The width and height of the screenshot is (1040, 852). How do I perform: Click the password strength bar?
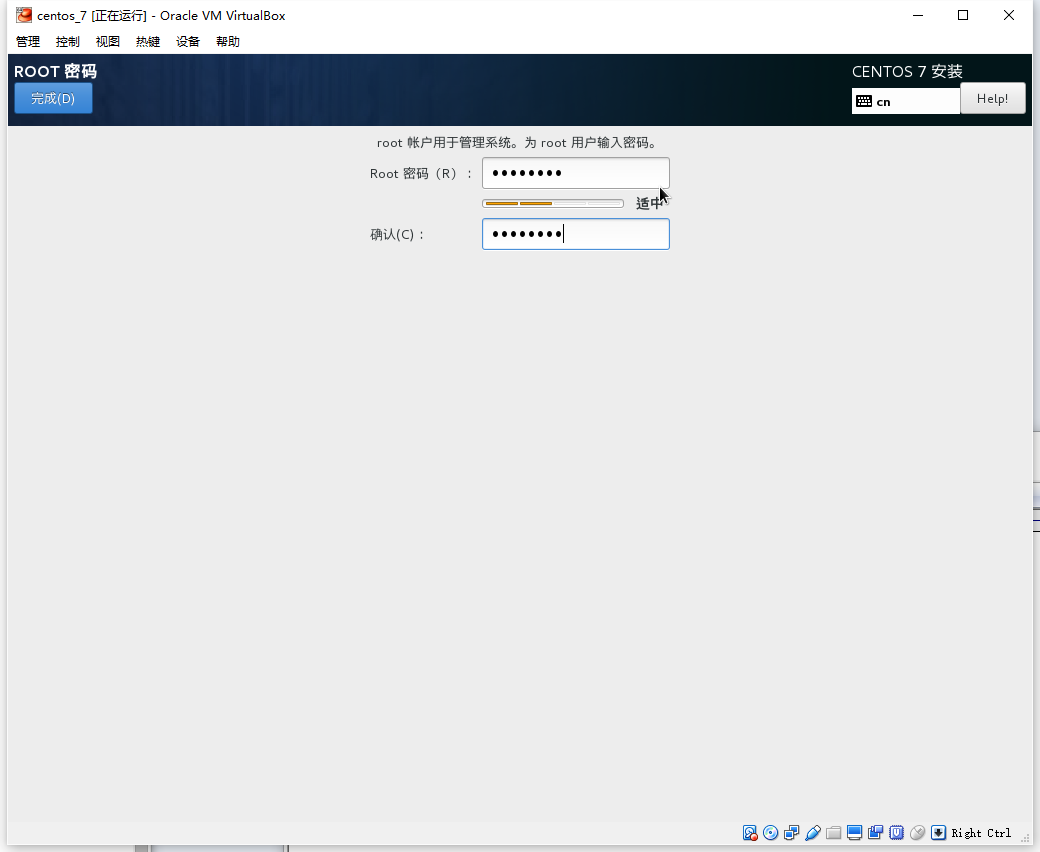tap(552, 204)
